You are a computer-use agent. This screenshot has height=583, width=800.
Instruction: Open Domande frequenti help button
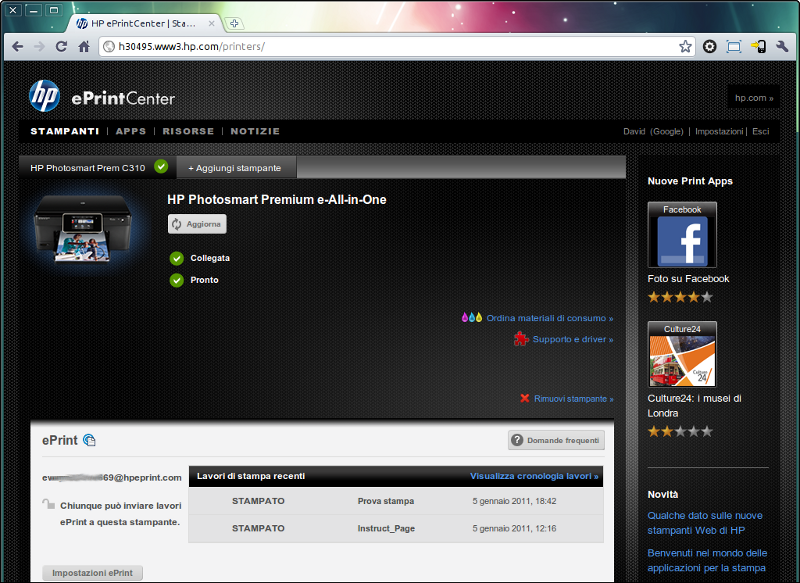click(556, 440)
